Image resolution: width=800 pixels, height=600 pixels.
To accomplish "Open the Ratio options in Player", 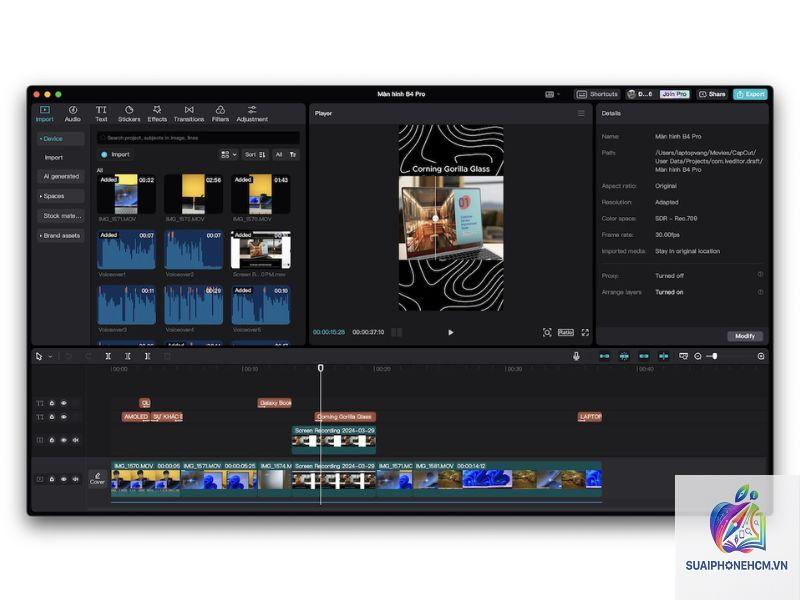I will click(566, 333).
